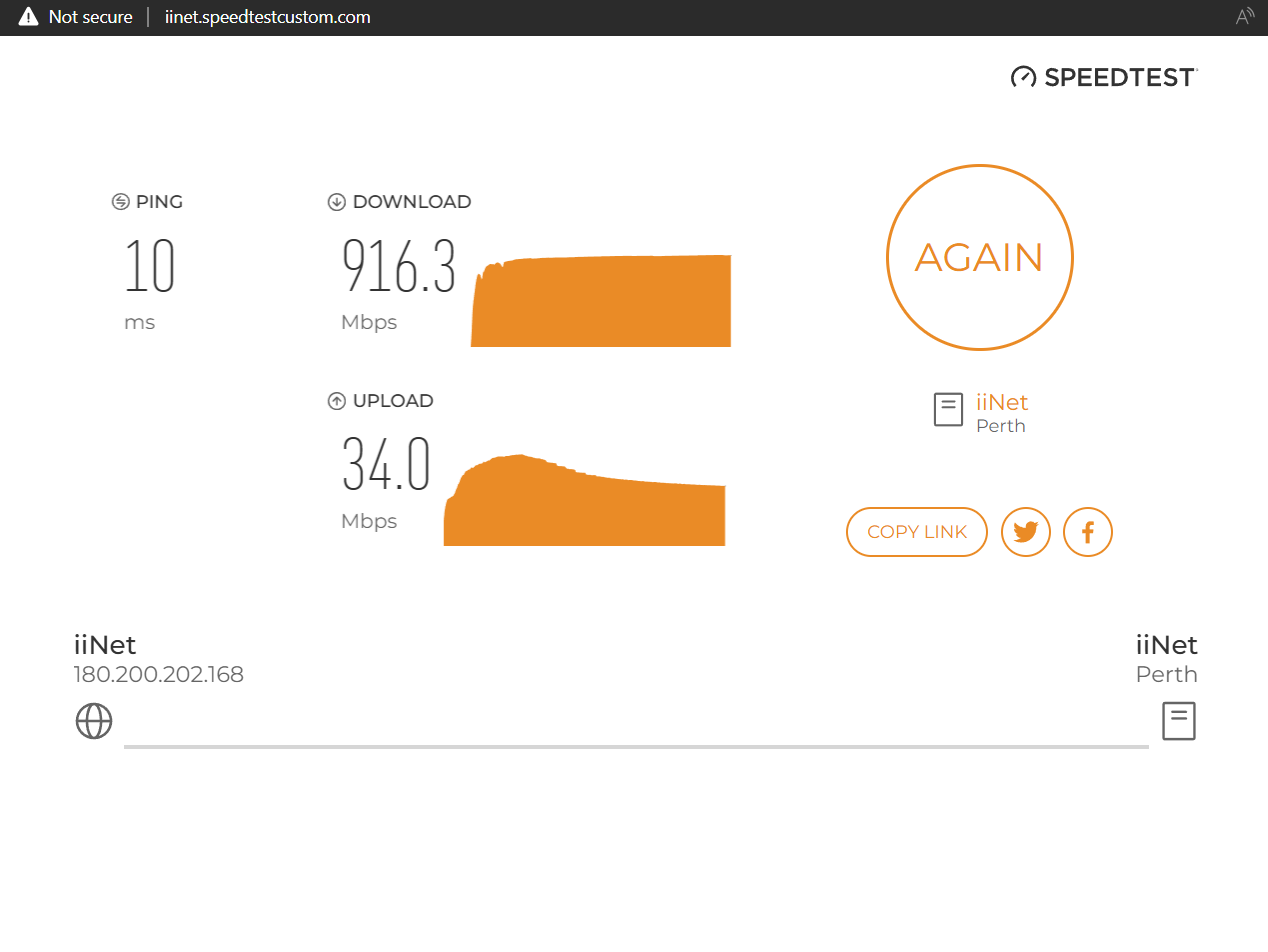Click the download speed graph
This screenshot has width=1268, height=952.
pyautogui.click(x=601, y=301)
